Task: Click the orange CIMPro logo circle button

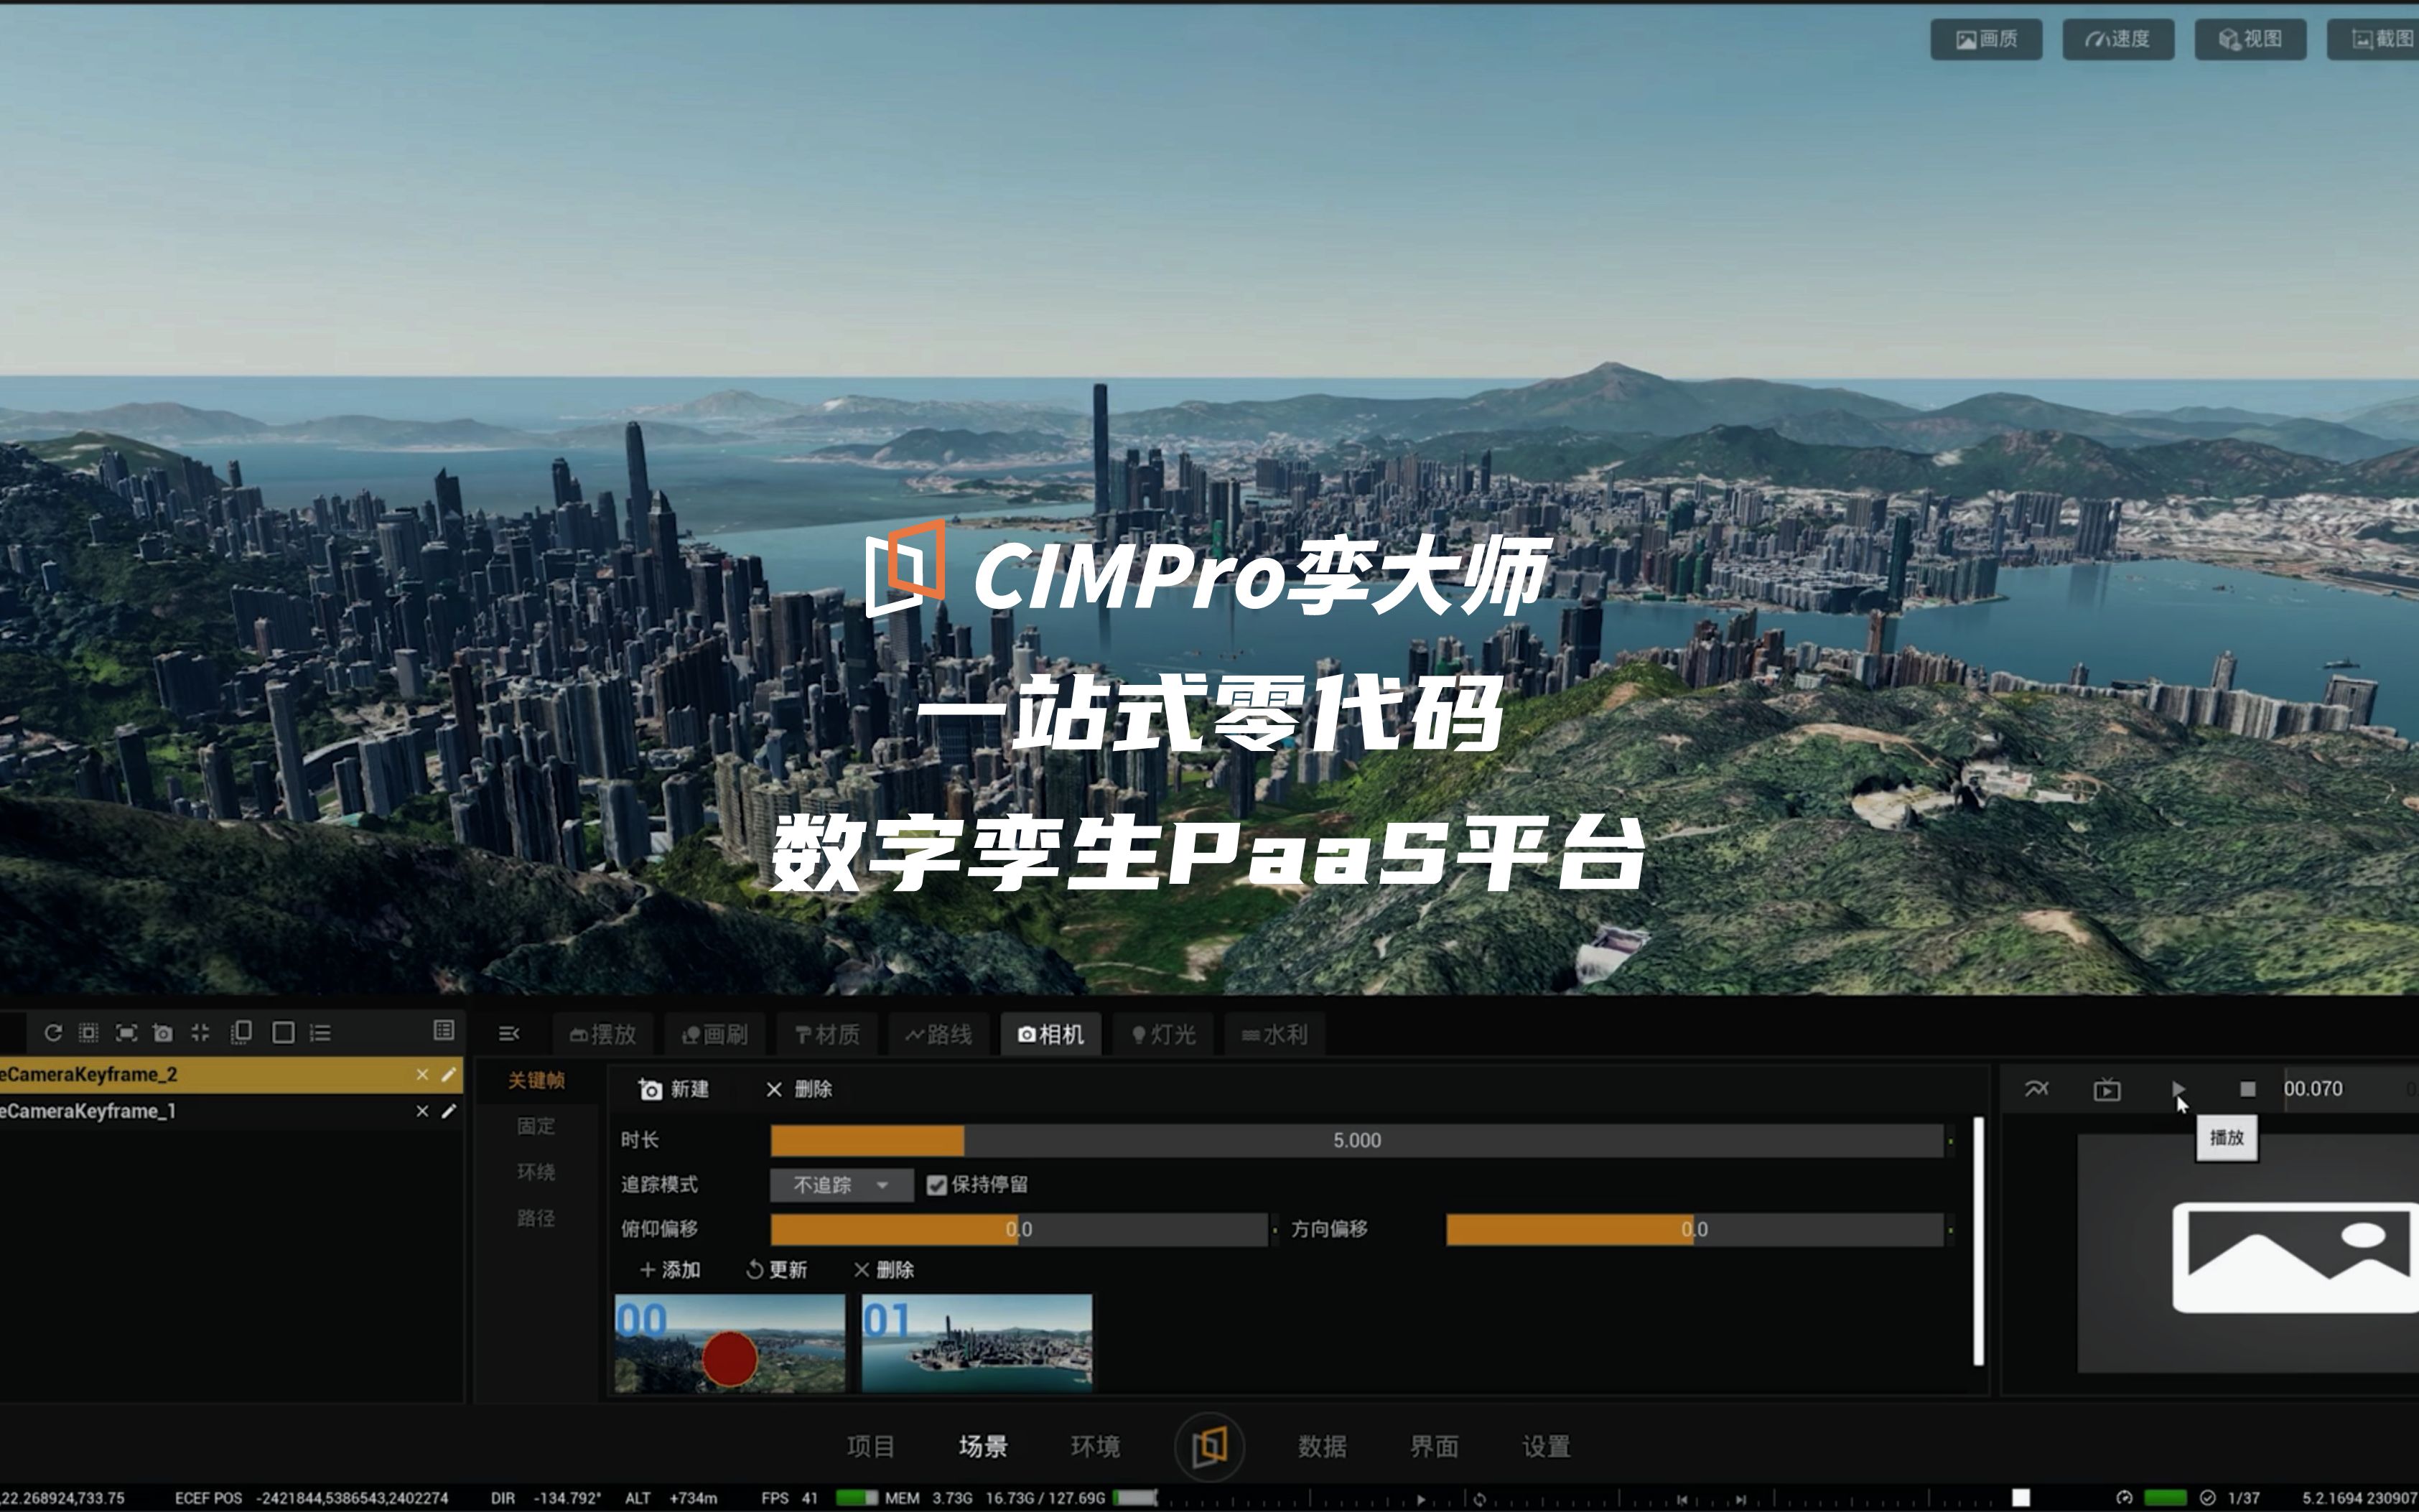Action: click(x=1209, y=1446)
